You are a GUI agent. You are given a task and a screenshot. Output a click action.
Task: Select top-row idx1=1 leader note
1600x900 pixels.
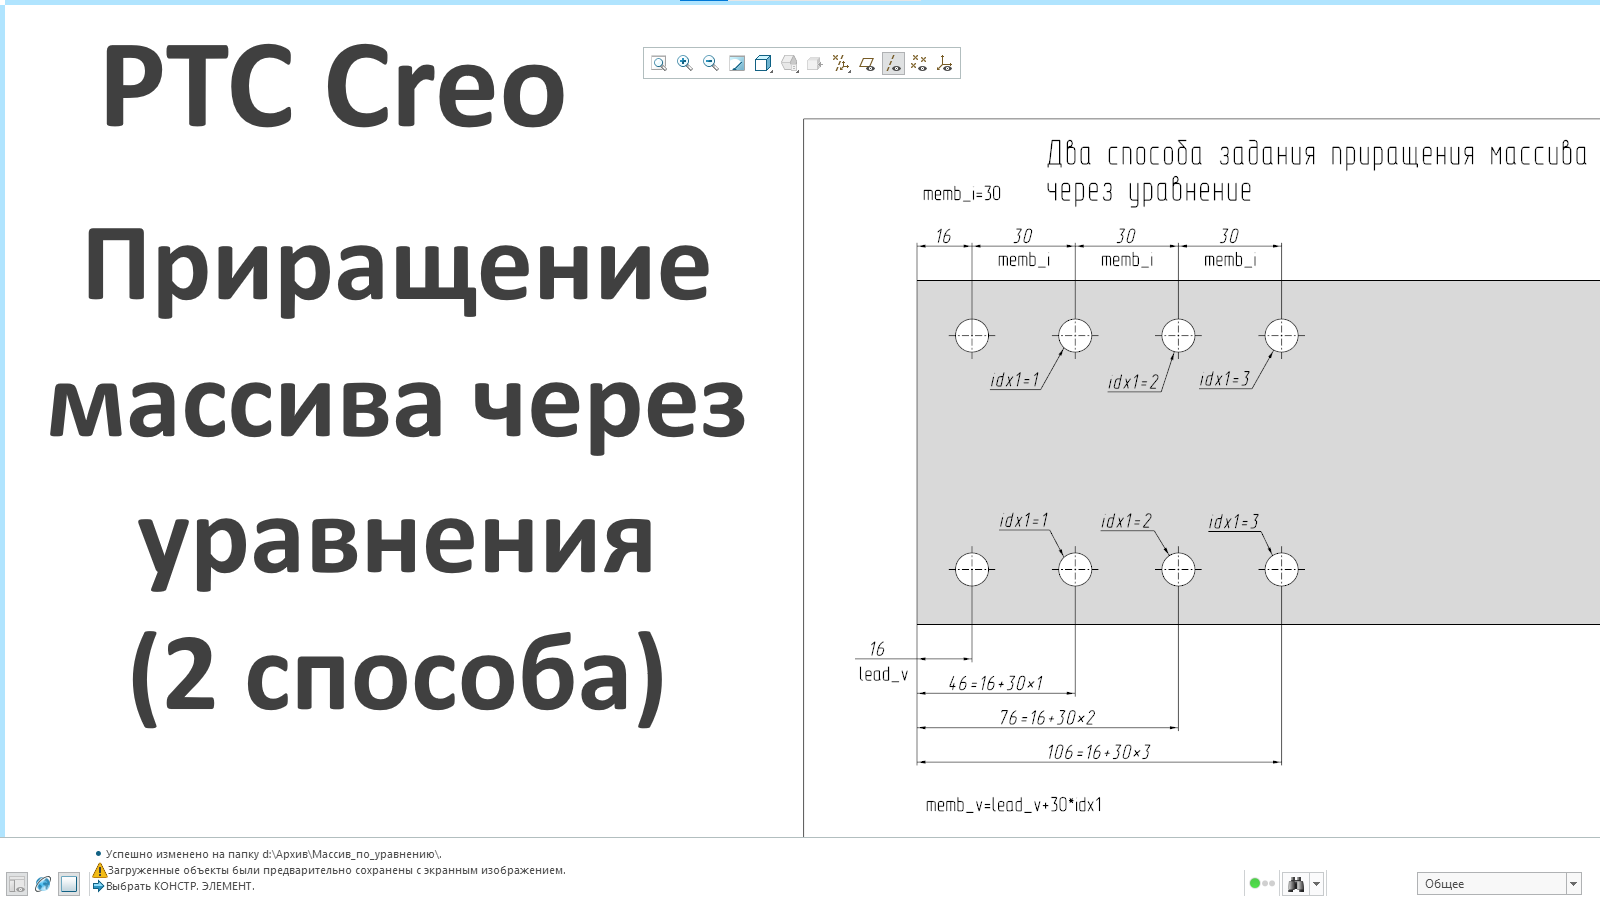pos(1014,380)
